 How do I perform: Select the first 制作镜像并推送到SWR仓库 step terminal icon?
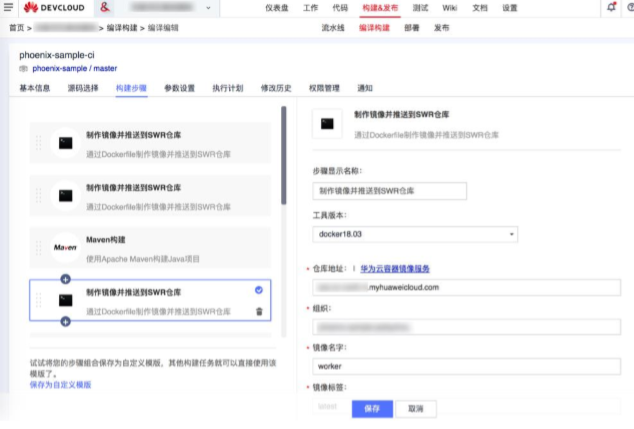(66, 143)
